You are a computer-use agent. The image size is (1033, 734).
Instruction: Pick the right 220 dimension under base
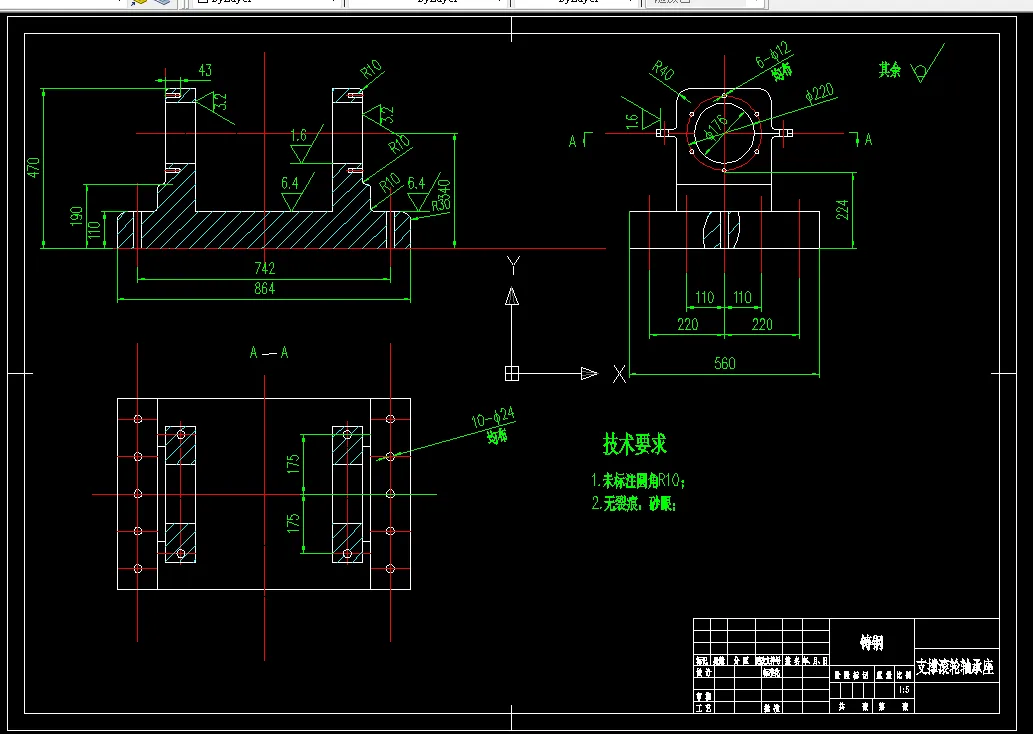[x=762, y=324]
